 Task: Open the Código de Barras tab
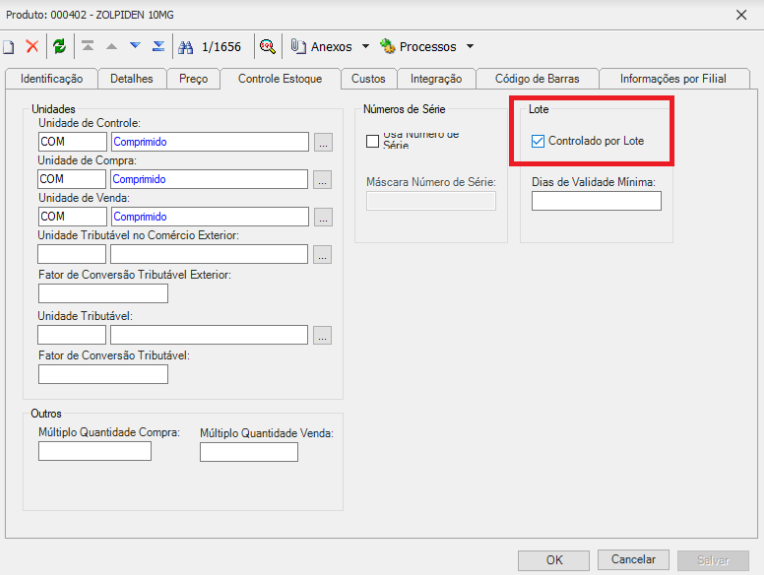[537, 79]
